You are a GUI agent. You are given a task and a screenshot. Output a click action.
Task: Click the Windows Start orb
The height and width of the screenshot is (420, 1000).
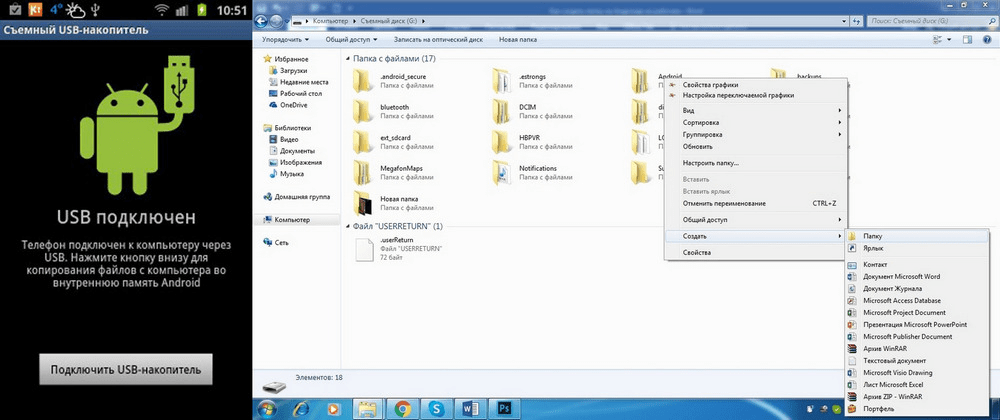coord(269,408)
